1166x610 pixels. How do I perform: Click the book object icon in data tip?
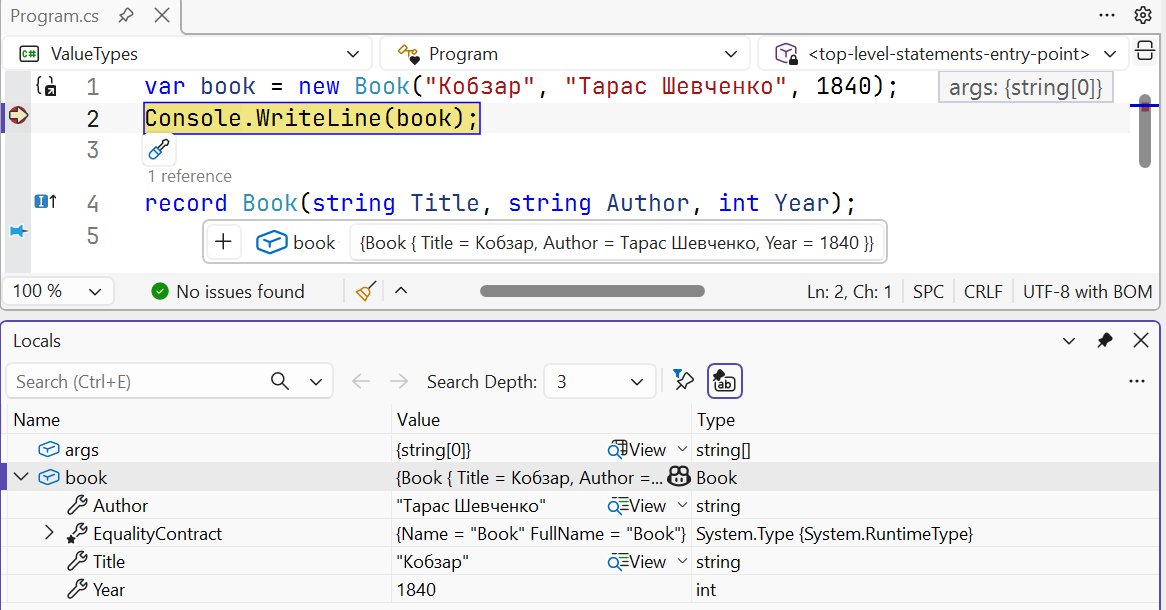pos(271,242)
